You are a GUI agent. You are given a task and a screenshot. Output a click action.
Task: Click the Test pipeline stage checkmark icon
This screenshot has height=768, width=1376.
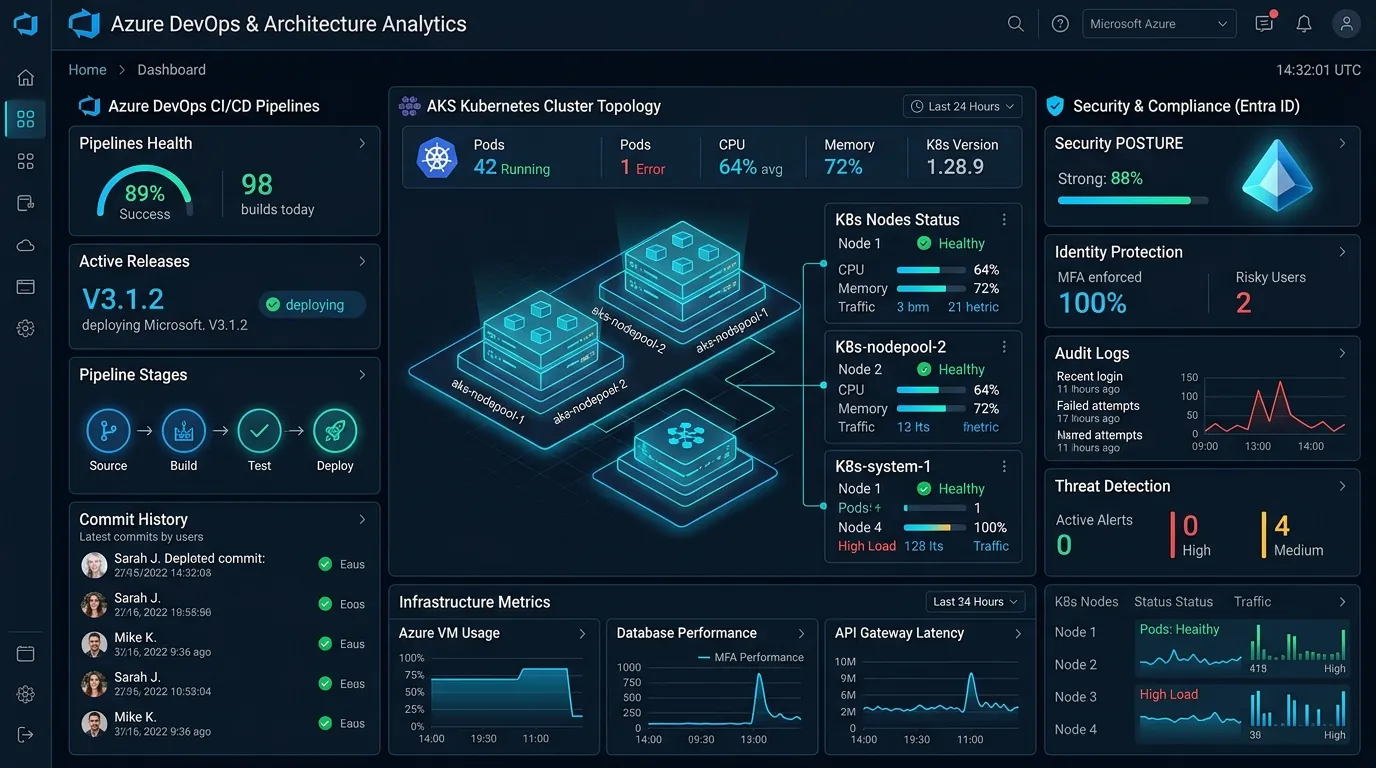point(259,431)
